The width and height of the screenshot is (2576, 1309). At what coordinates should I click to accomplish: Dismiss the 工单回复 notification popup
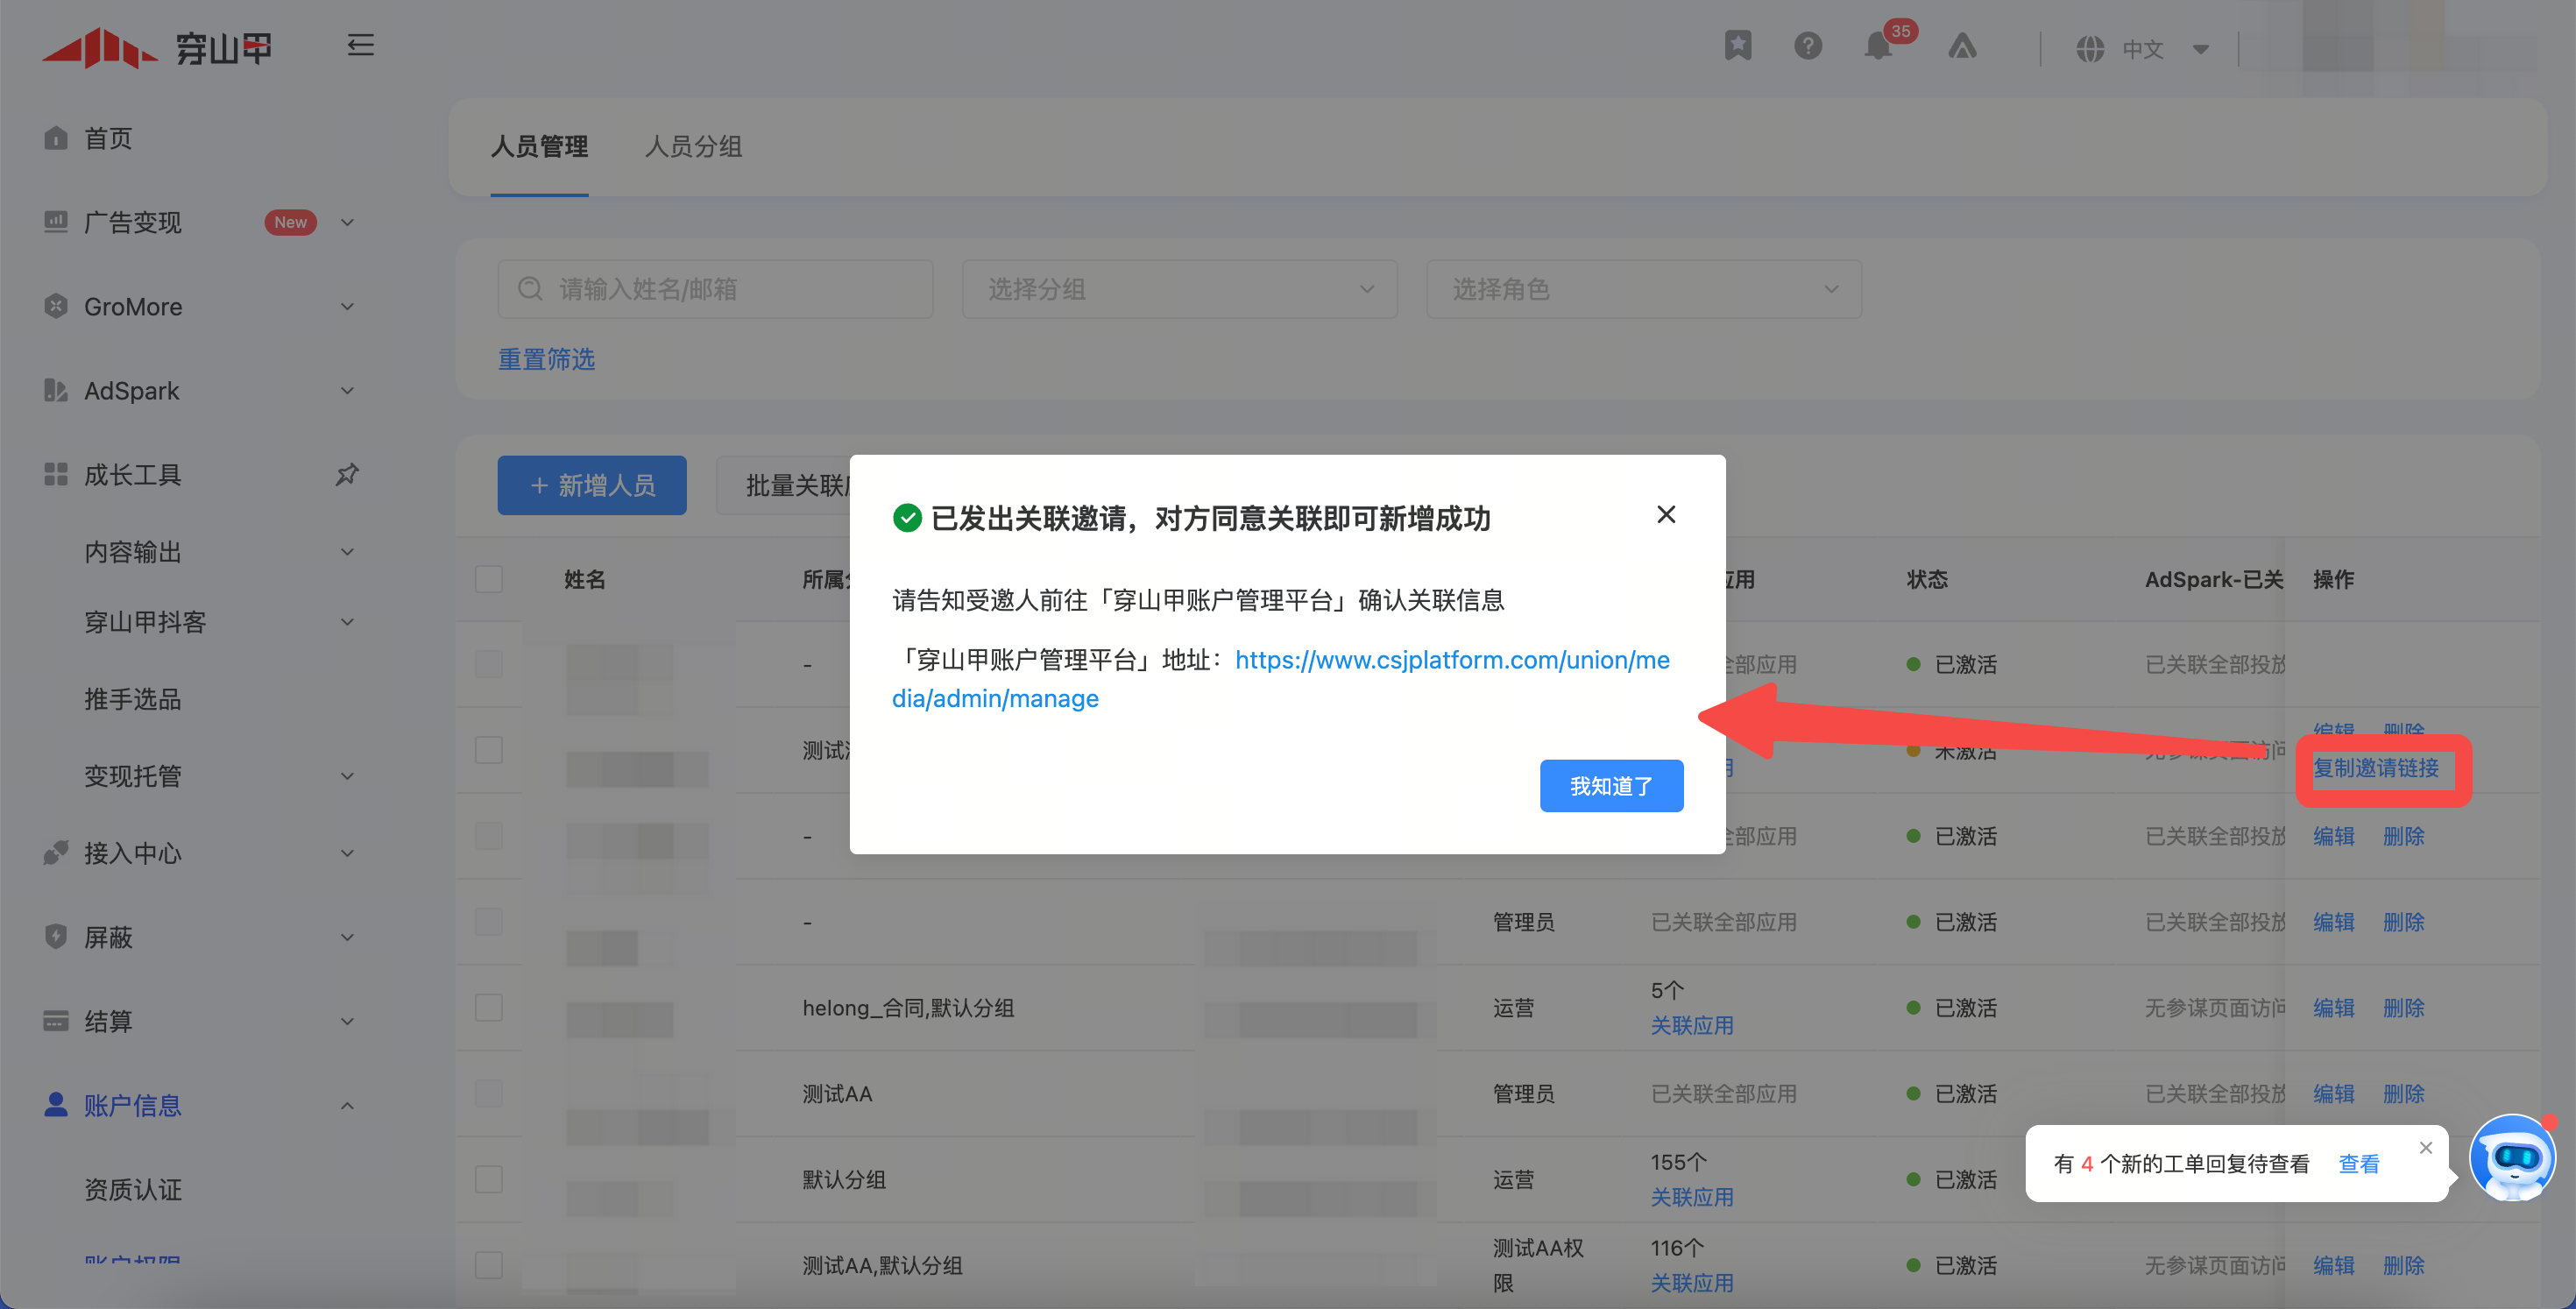point(2426,1147)
